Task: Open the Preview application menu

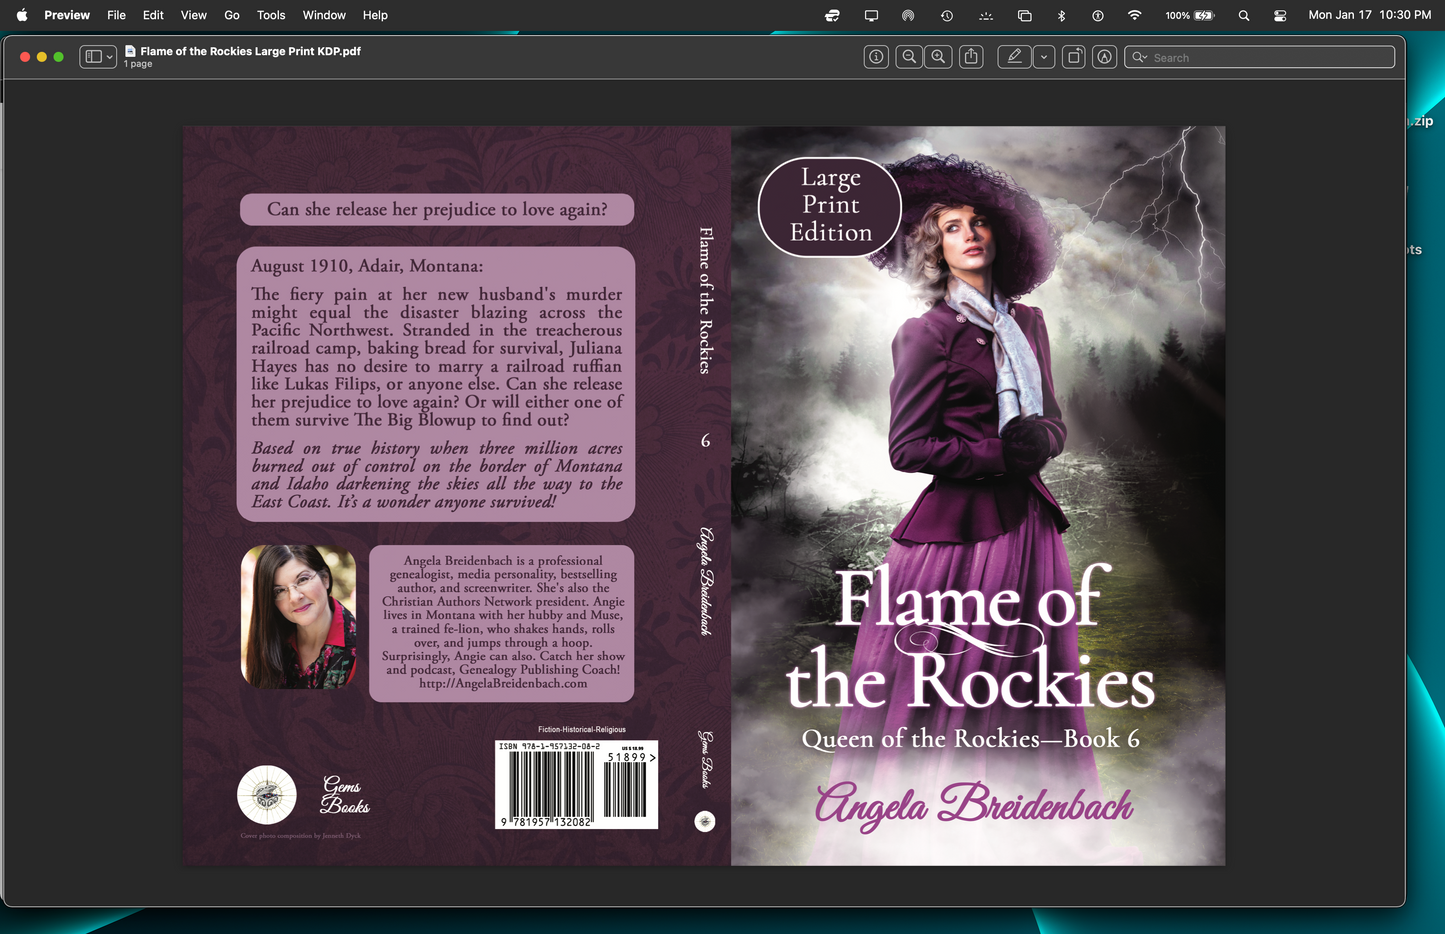Action: (67, 15)
